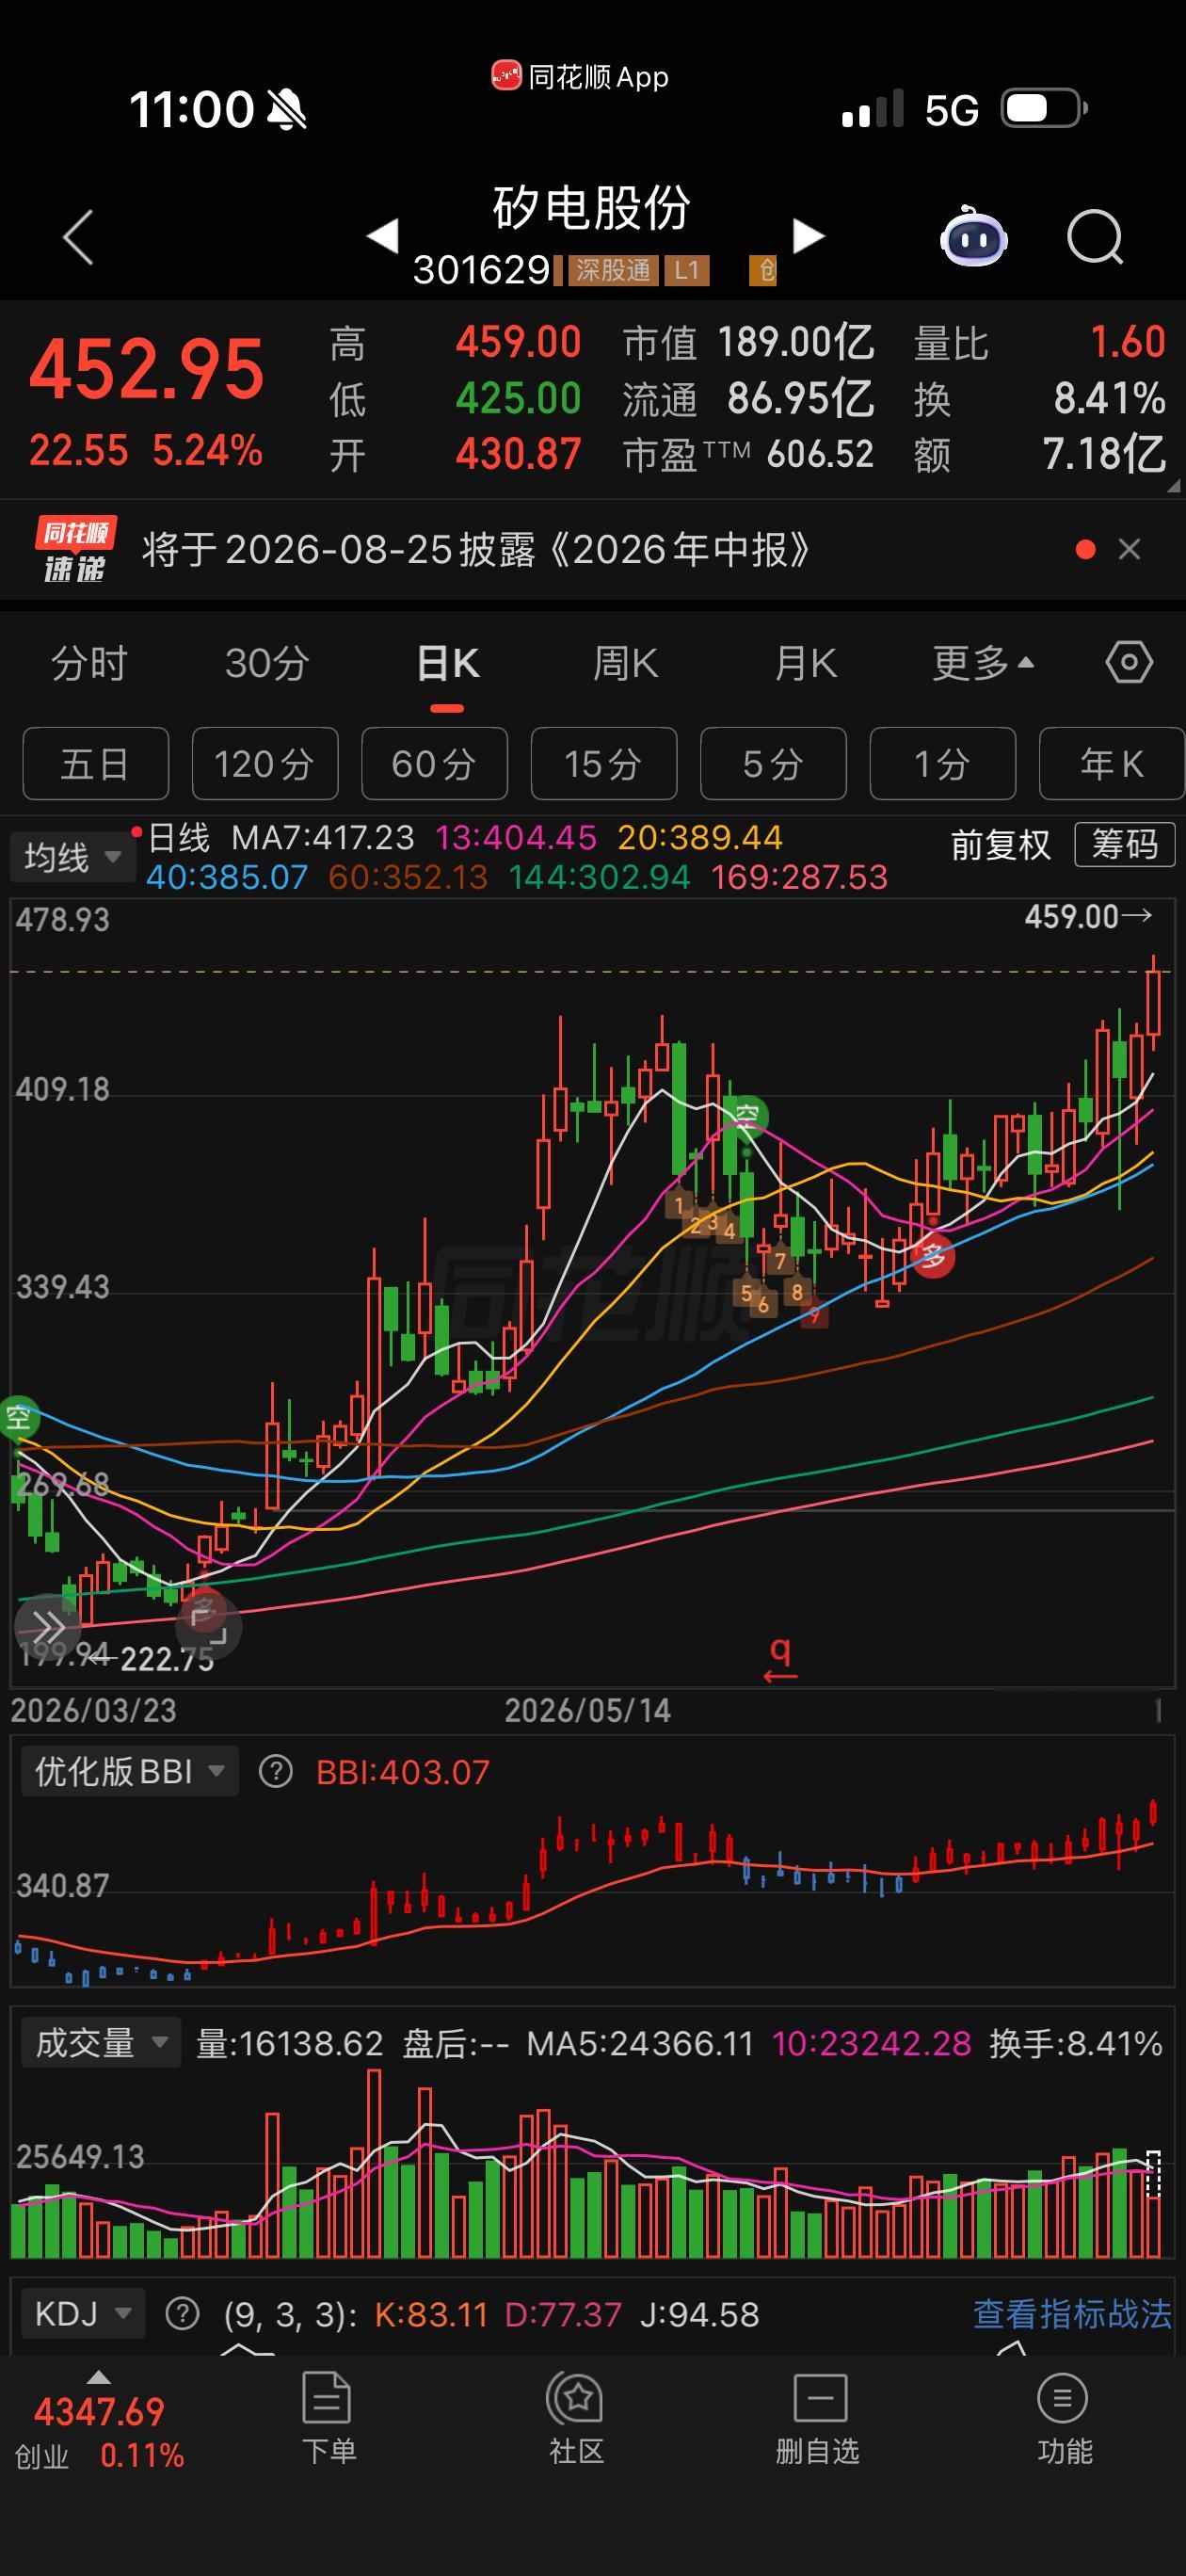The height and width of the screenshot is (2576, 1186).
Task: Tap the 市盈TTM 606.52 value
Action: [820, 454]
